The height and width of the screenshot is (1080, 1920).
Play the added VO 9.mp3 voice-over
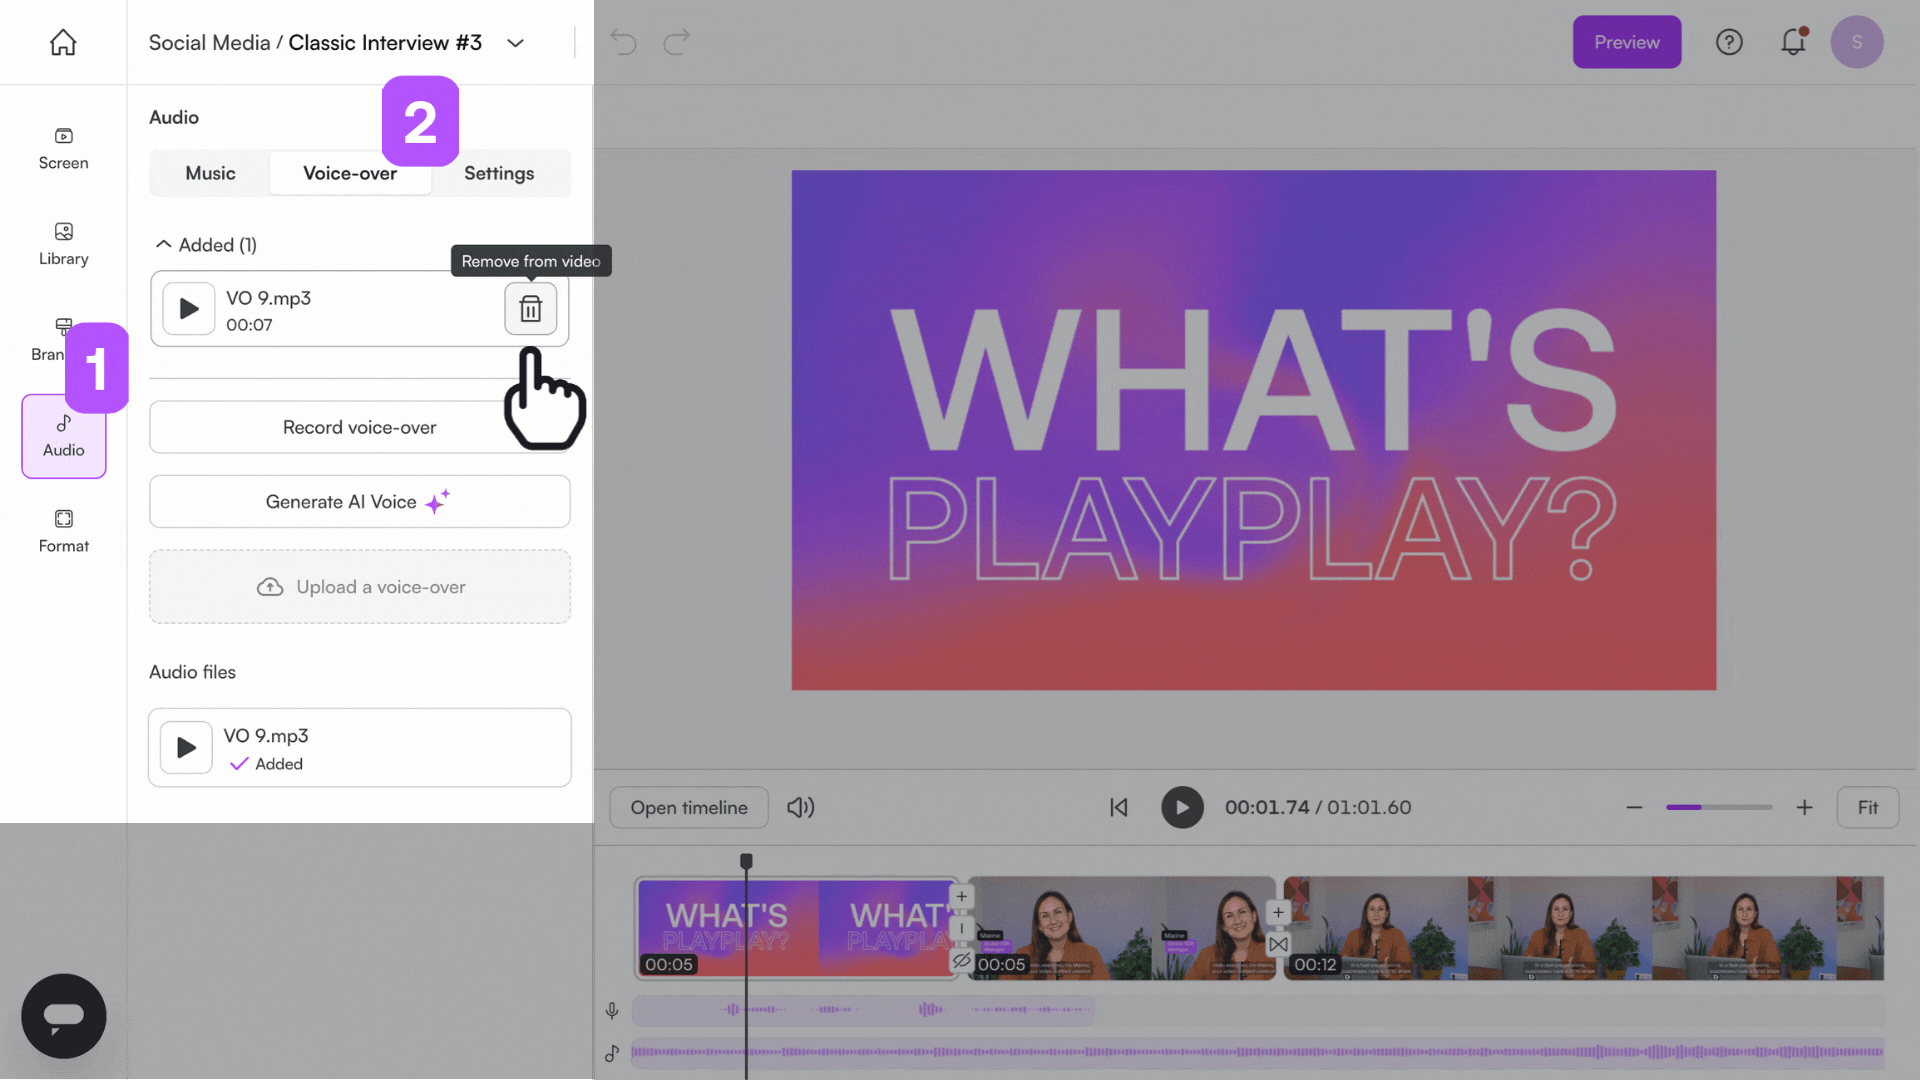coord(189,308)
